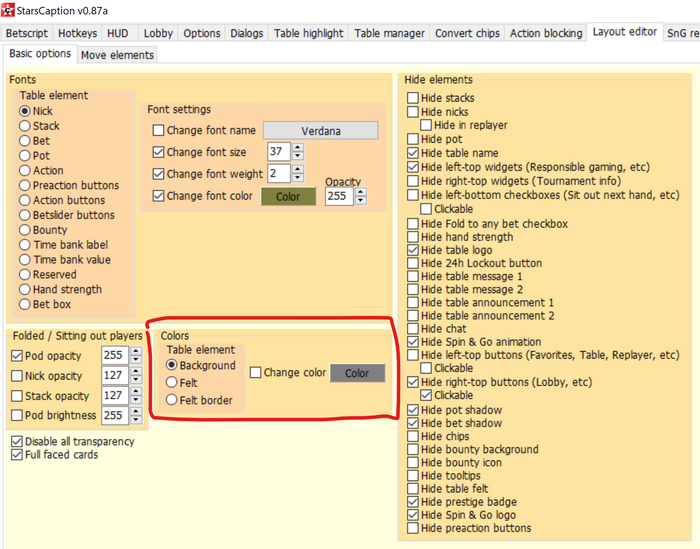Increase Nick opacity using up arrow

click(136, 371)
